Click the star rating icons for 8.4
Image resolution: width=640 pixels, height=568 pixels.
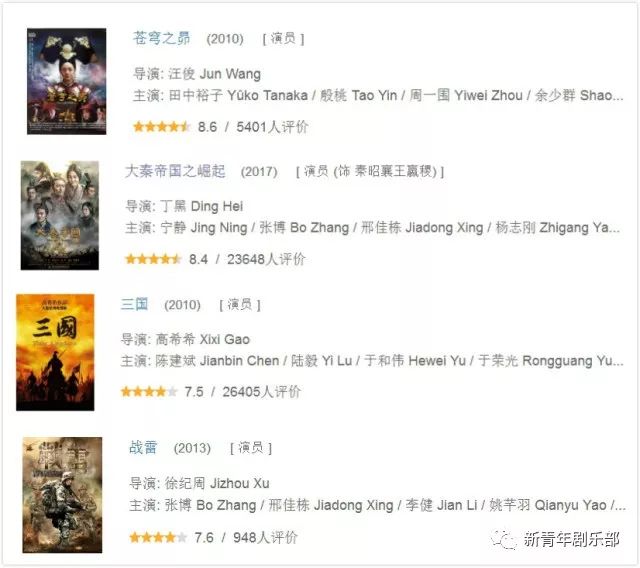153,259
